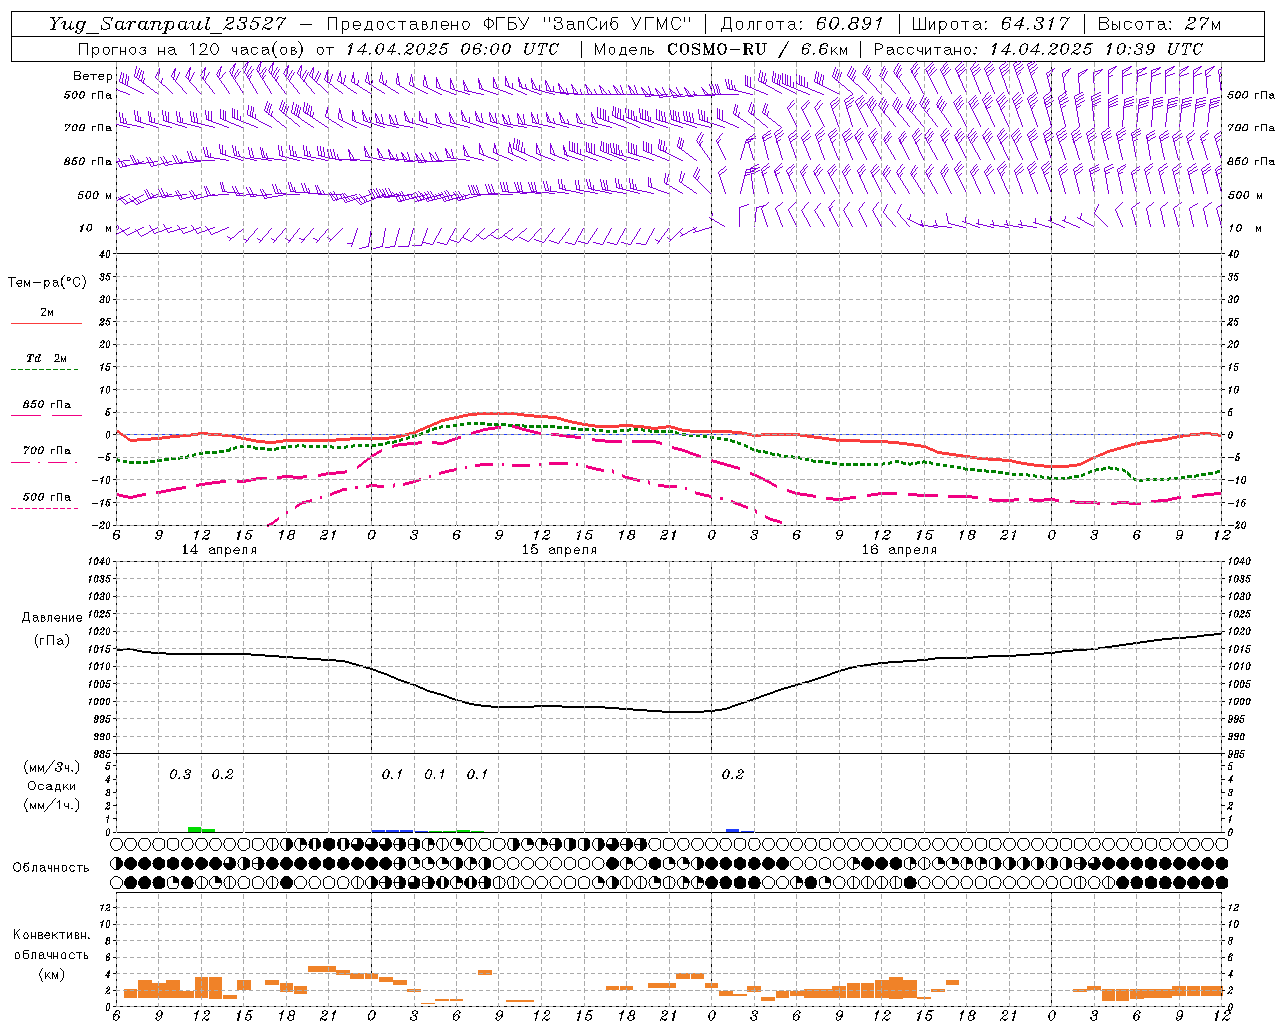Click the 0.2 precipitation value beside 0.3

point(222,774)
